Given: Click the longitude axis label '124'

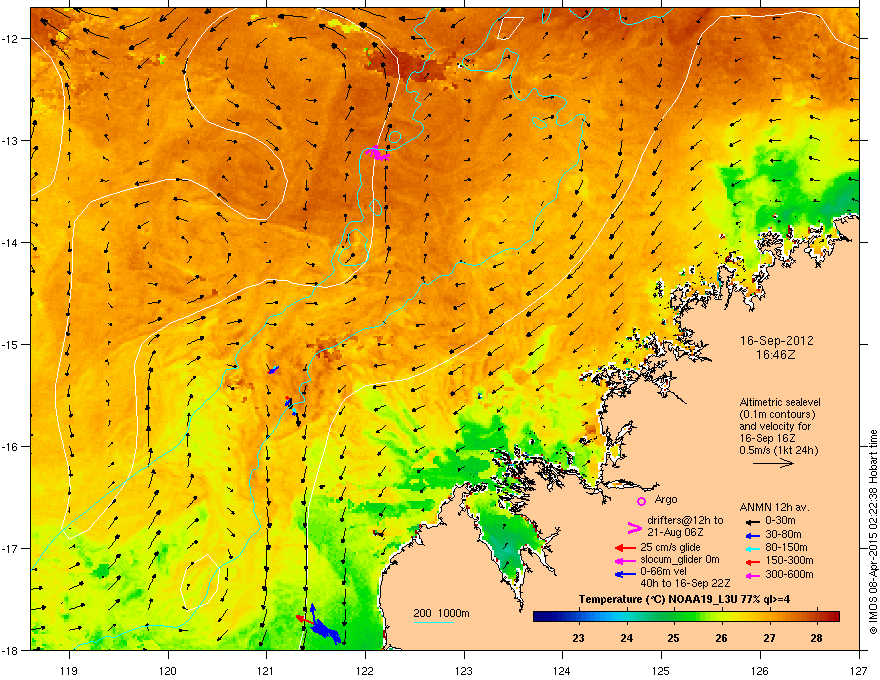Looking at the screenshot, I should coord(562,670).
